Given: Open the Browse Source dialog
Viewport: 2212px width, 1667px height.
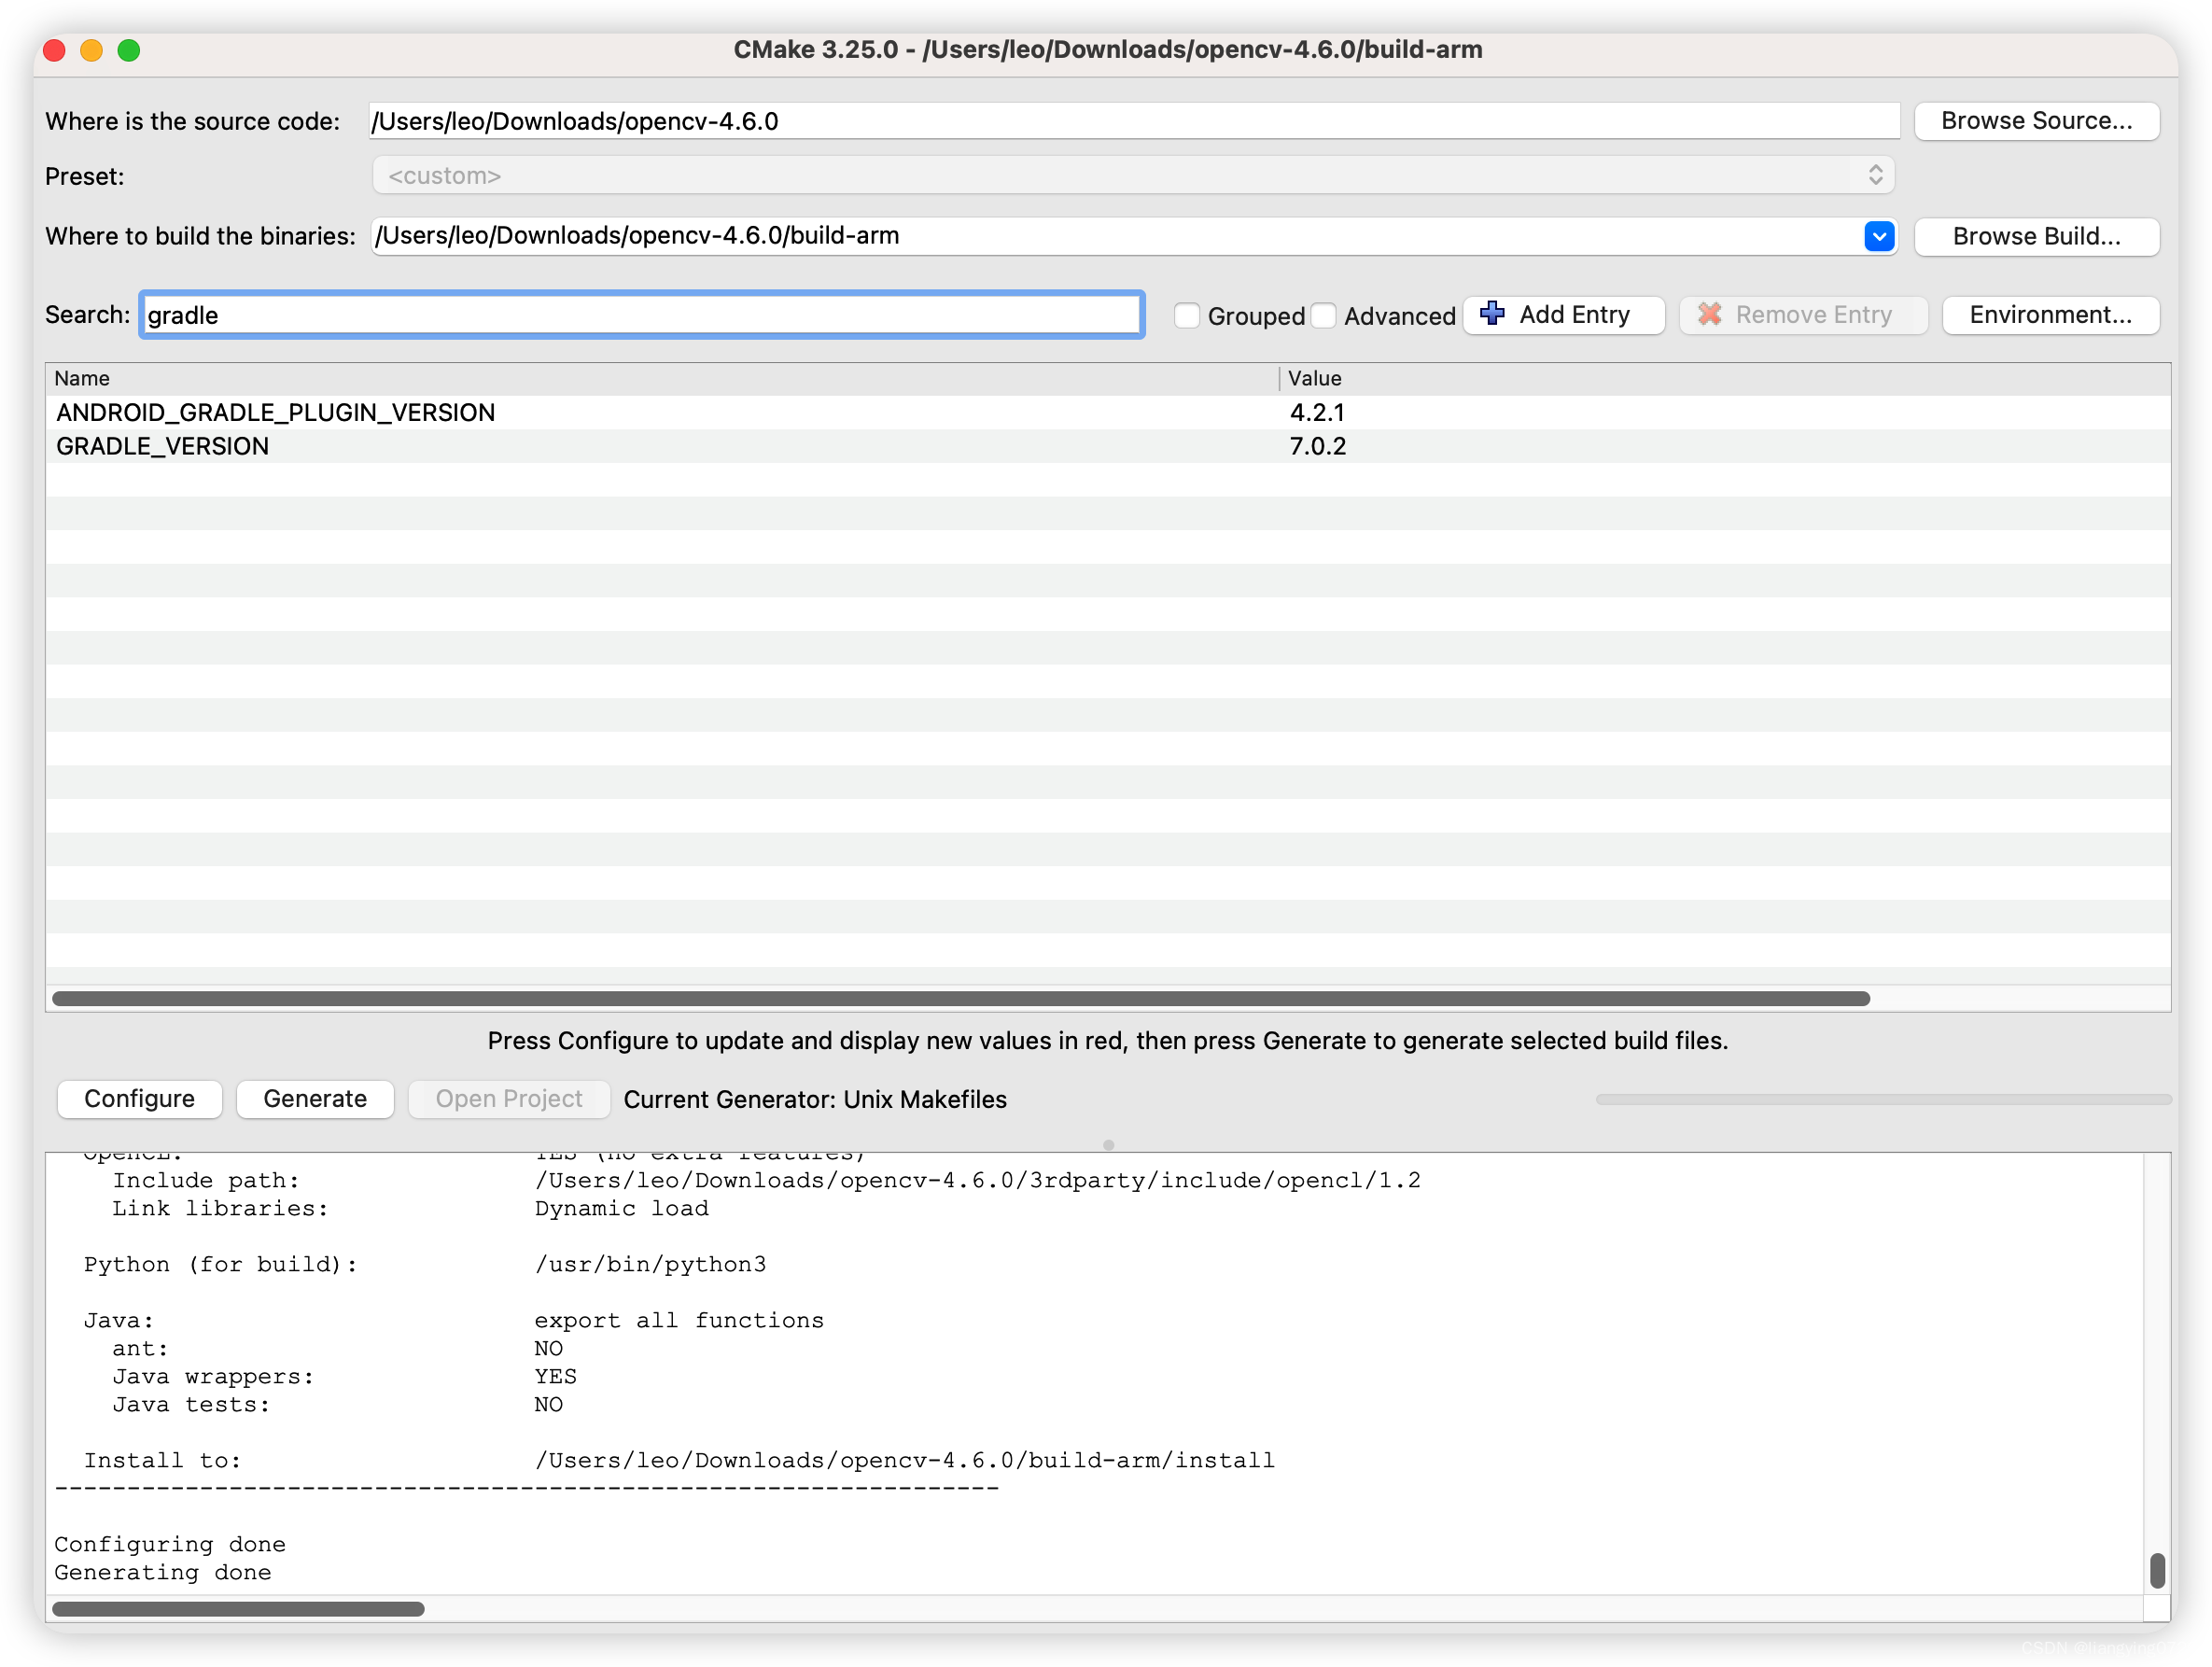Looking at the screenshot, I should tap(2036, 121).
